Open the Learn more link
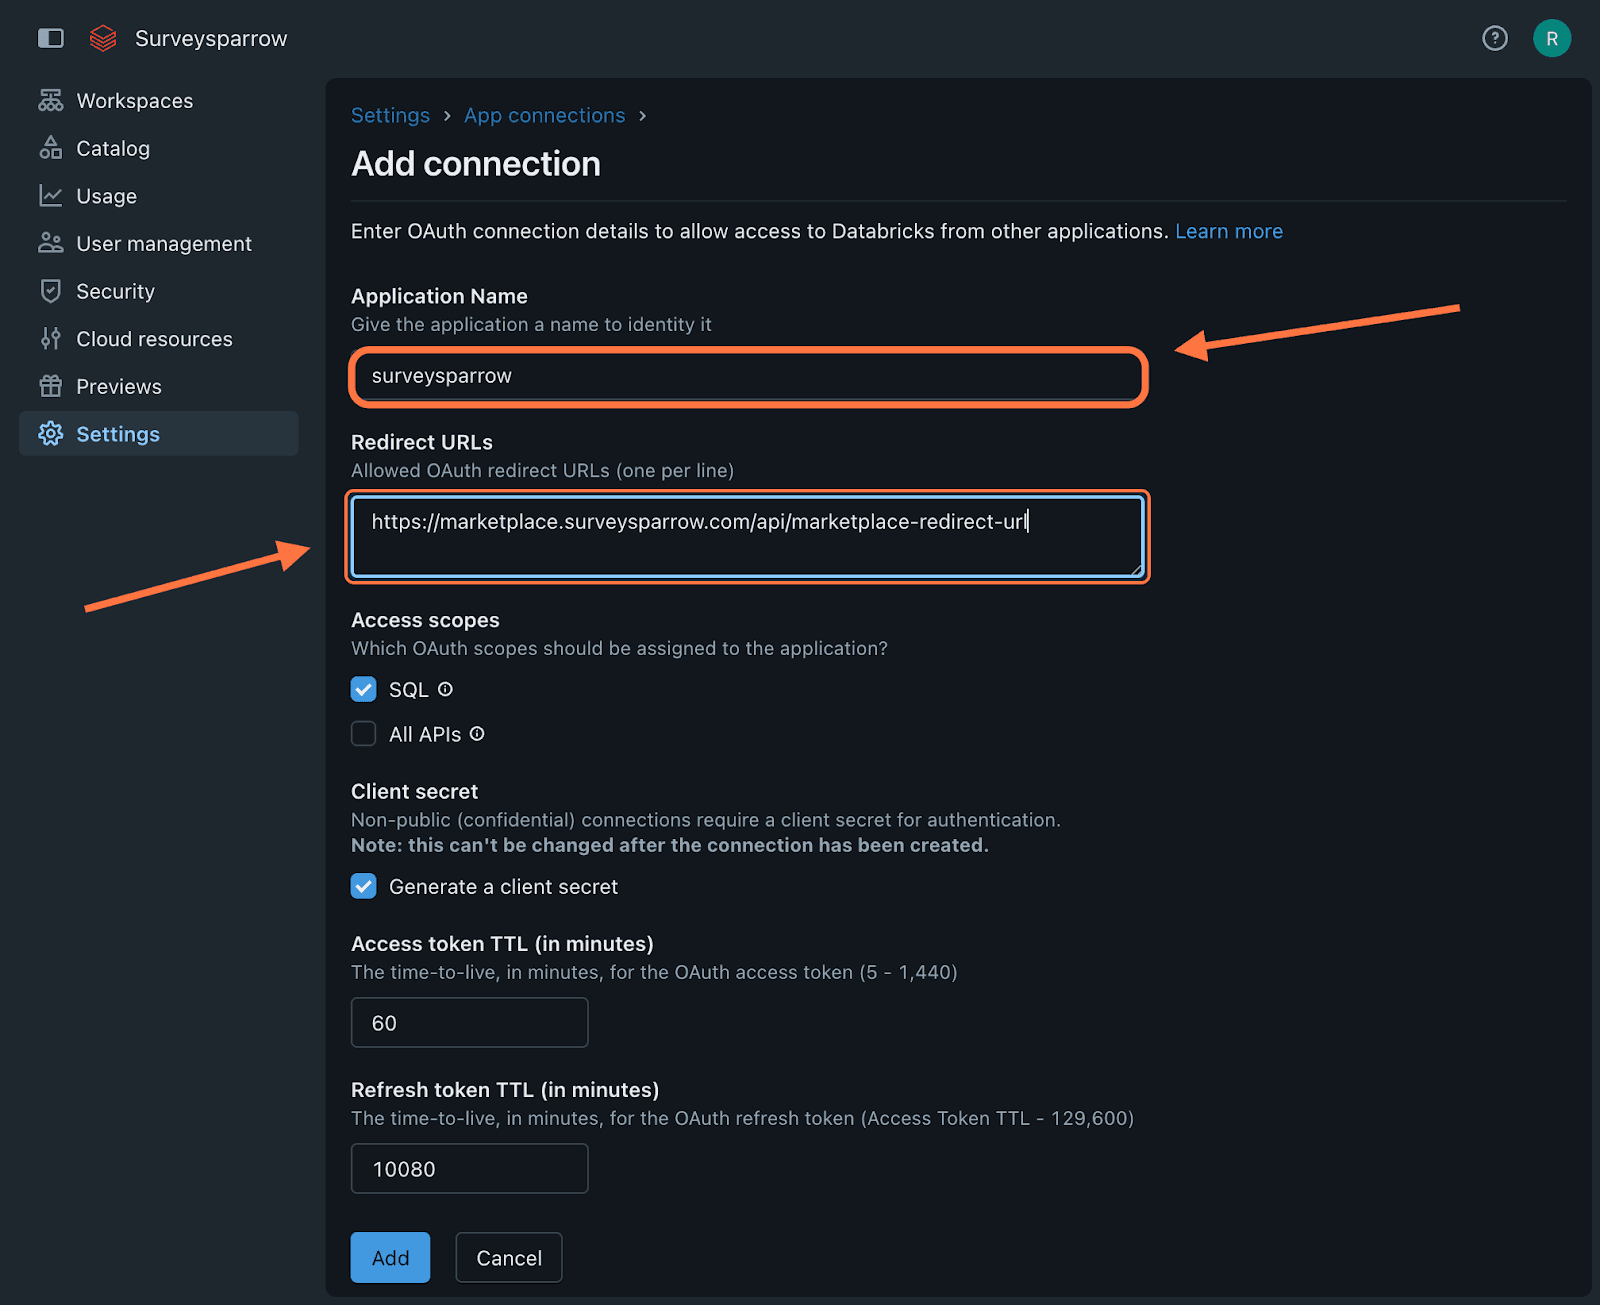The width and height of the screenshot is (1600, 1305). click(x=1228, y=231)
